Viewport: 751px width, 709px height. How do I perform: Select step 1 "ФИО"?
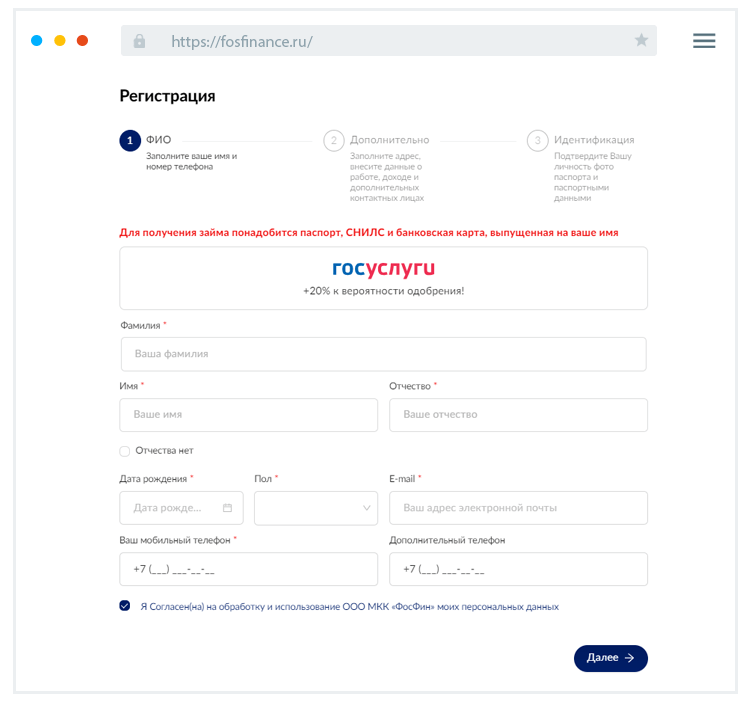click(130, 140)
